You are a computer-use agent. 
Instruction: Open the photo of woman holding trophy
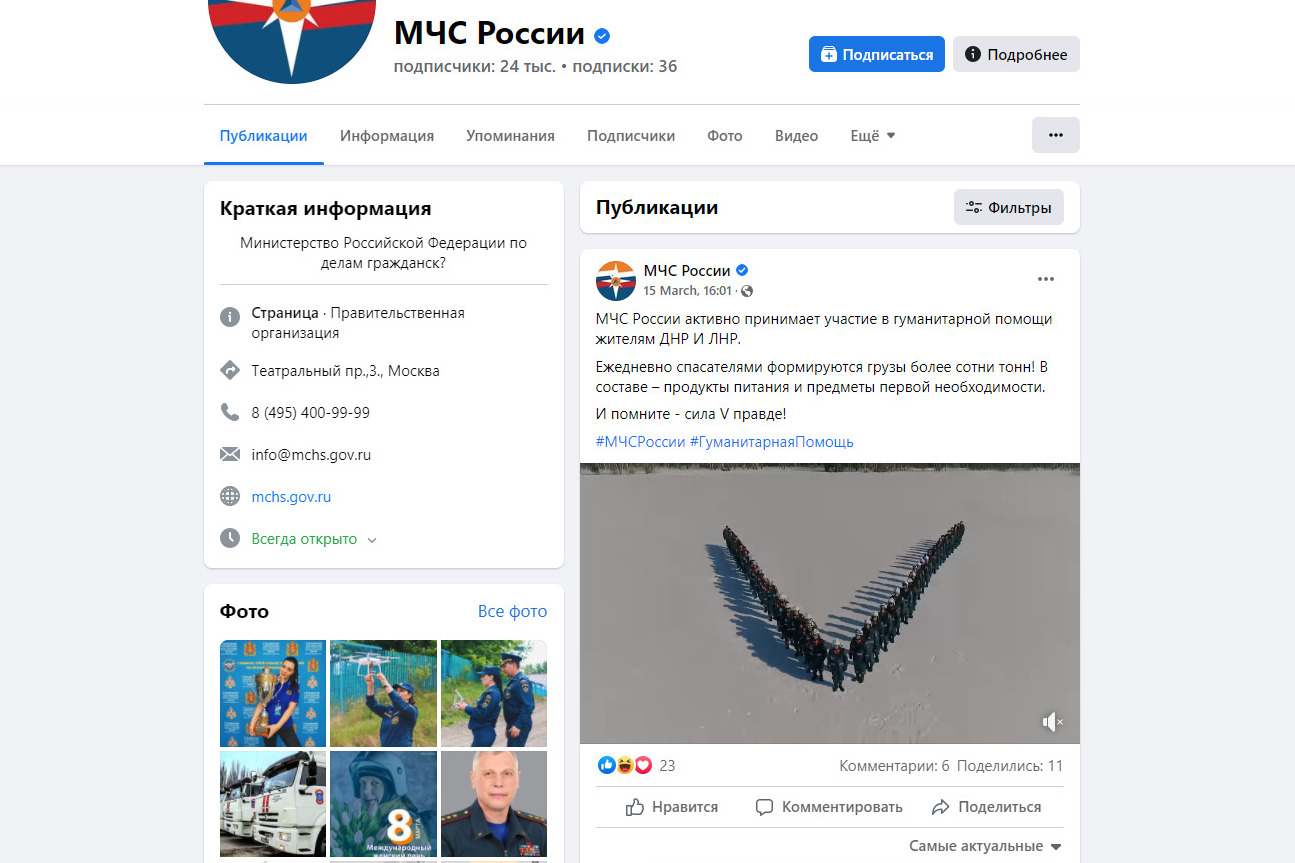pos(273,693)
